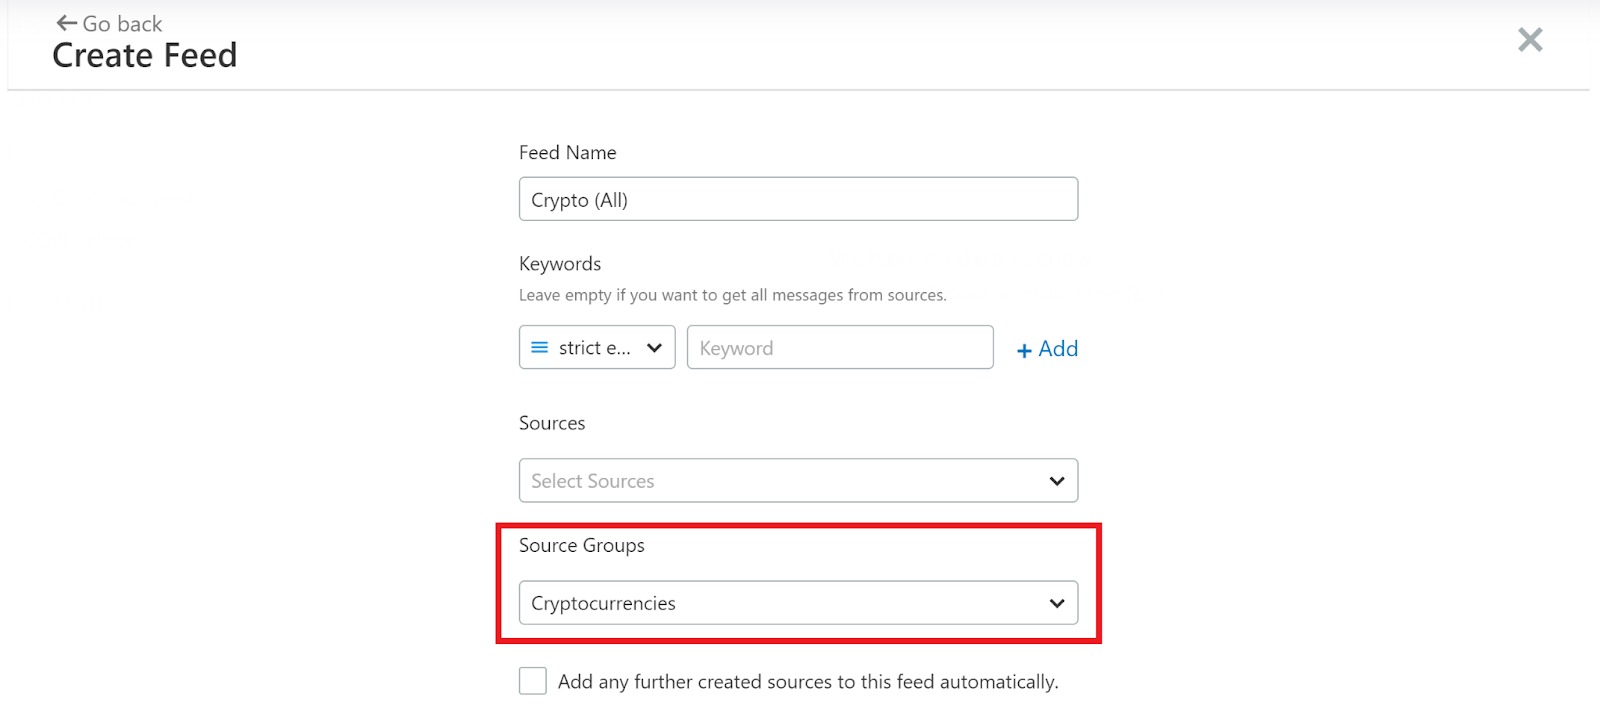The height and width of the screenshot is (709, 1600).
Task: Click the Select Sources placeholder text
Action: pyautogui.click(x=592, y=481)
